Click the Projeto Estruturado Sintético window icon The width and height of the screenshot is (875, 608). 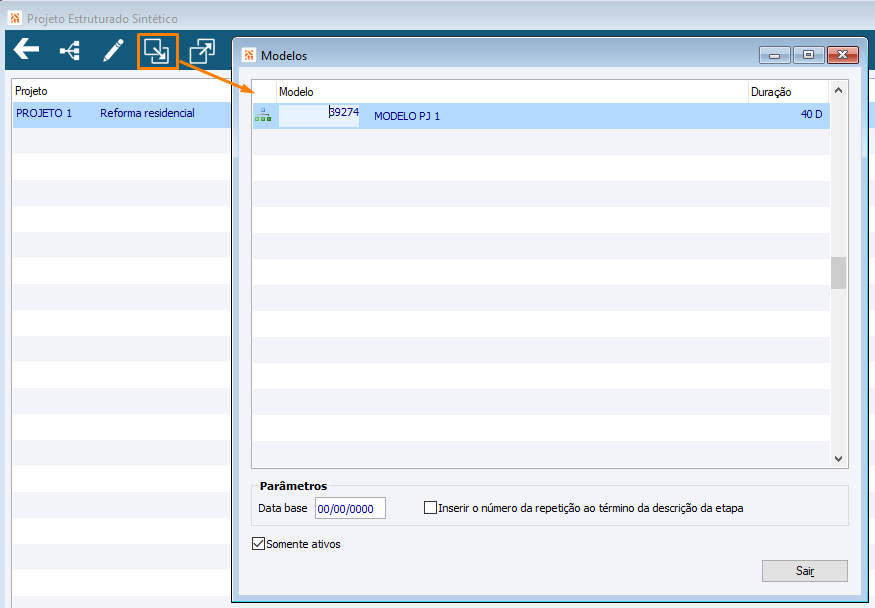15,18
